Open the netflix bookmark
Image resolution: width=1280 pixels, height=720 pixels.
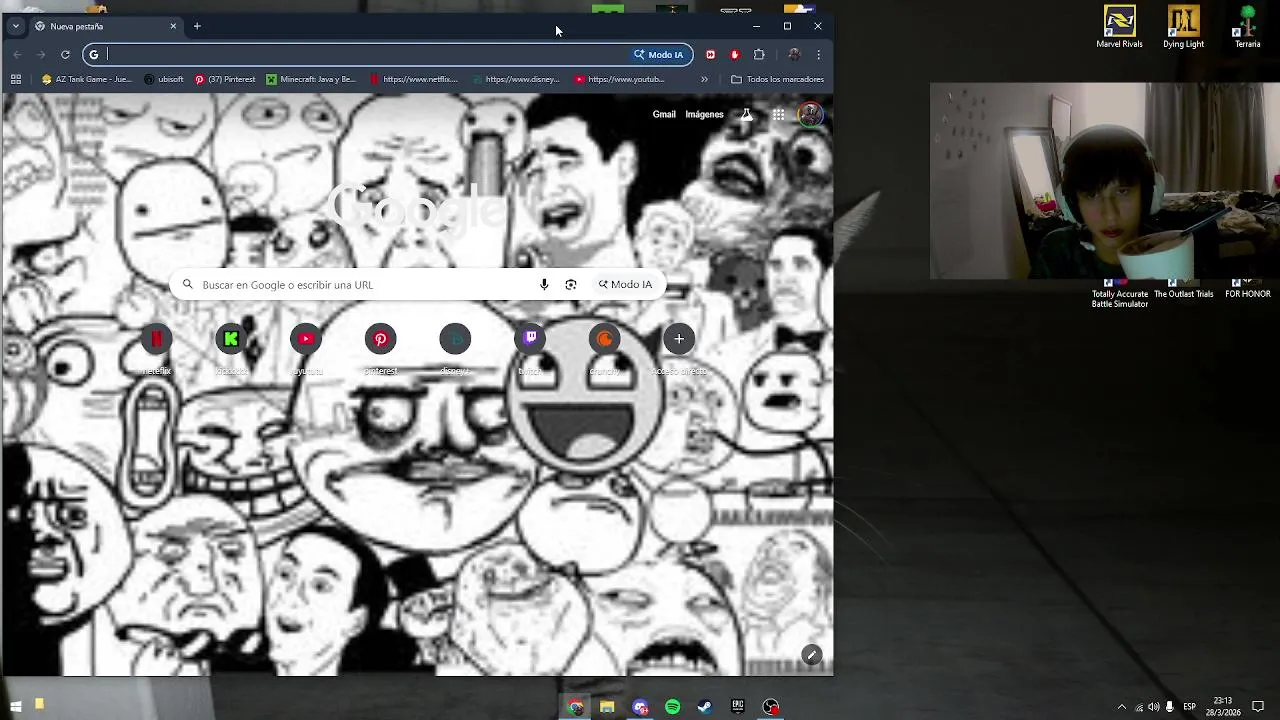(414, 79)
